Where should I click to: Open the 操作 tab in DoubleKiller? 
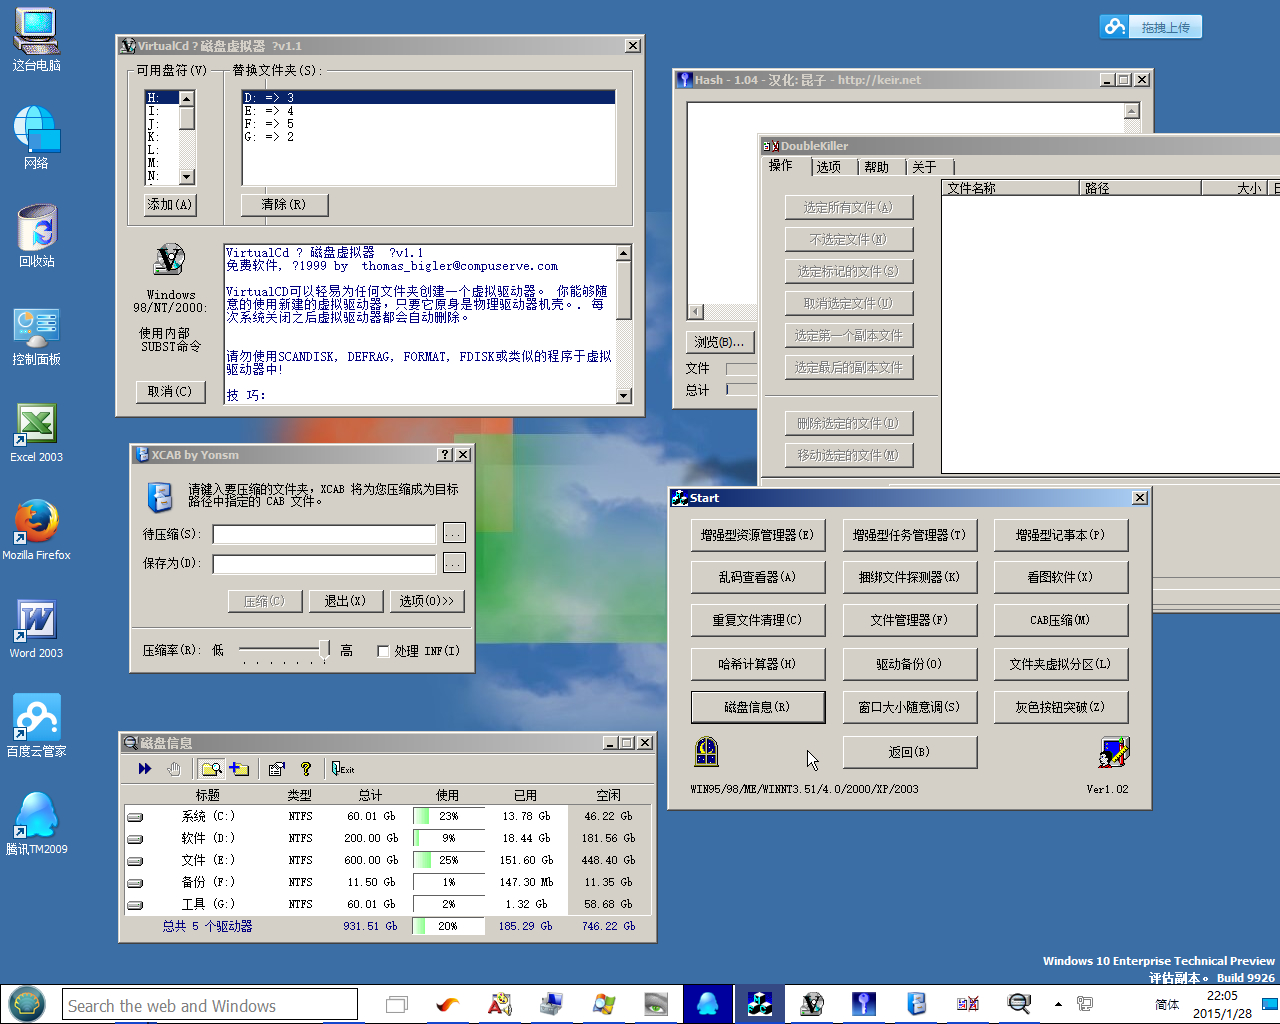781,166
